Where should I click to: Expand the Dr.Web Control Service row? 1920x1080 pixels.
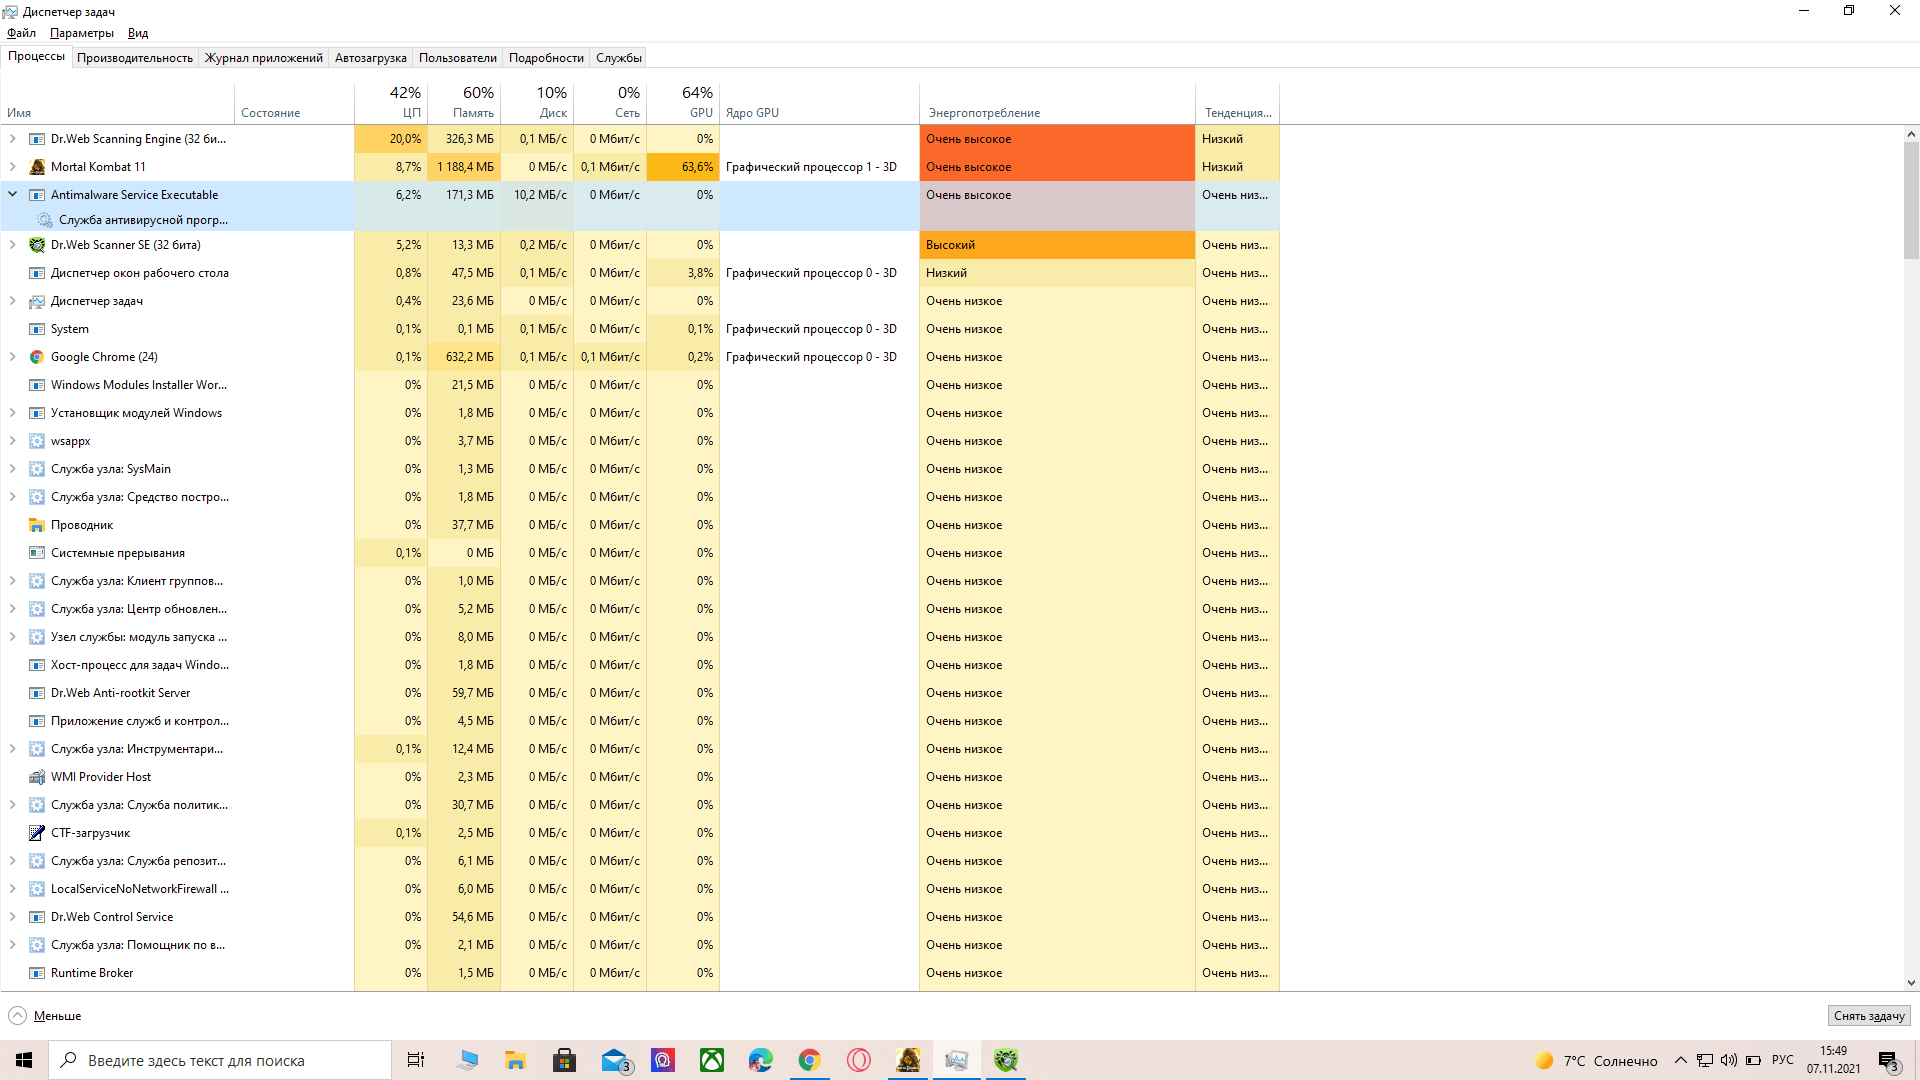(x=13, y=917)
